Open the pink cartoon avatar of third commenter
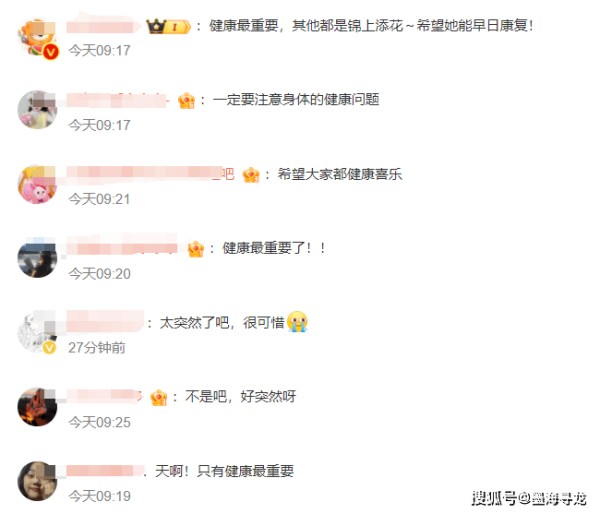This screenshot has height=514, width=600. tap(38, 184)
